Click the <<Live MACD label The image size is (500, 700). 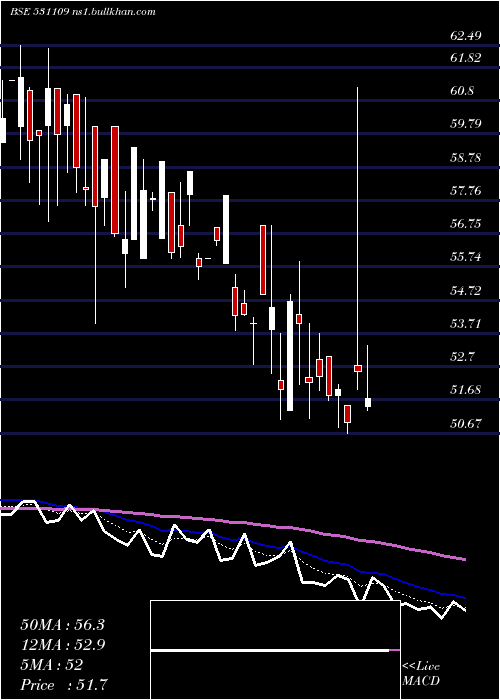pos(421,674)
